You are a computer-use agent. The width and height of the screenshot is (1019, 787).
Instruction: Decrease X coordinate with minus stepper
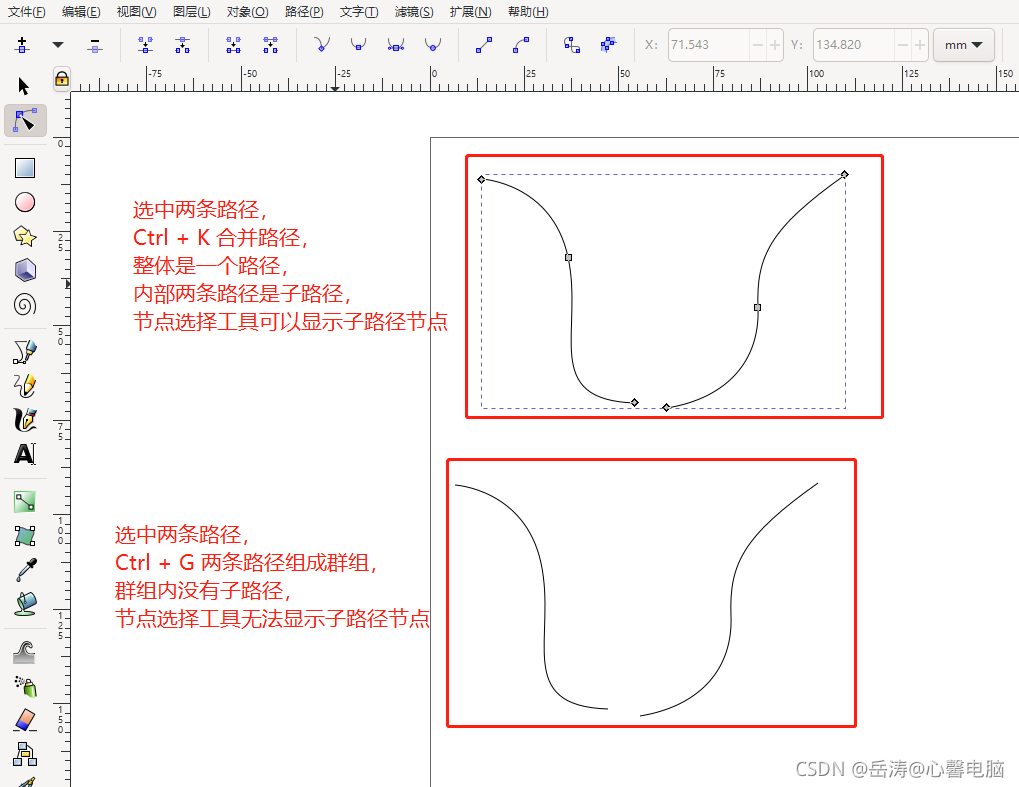coord(758,45)
